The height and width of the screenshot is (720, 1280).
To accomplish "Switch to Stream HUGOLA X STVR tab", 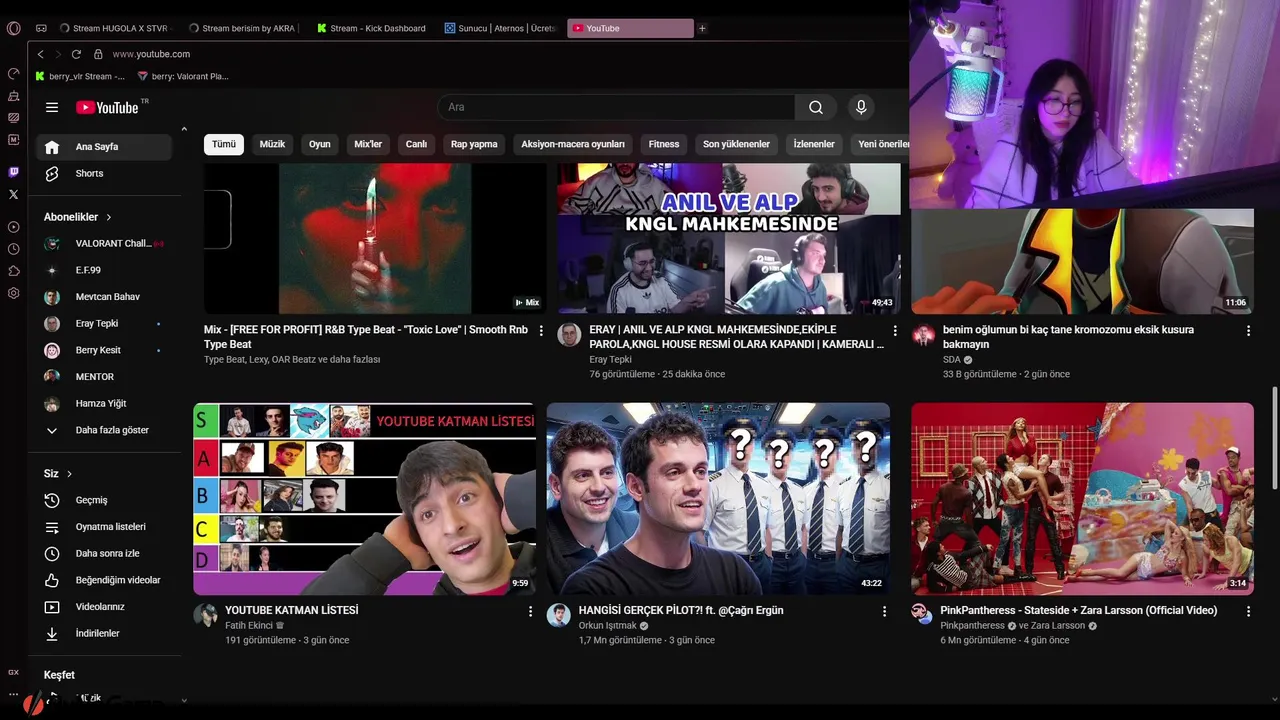I will point(115,28).
